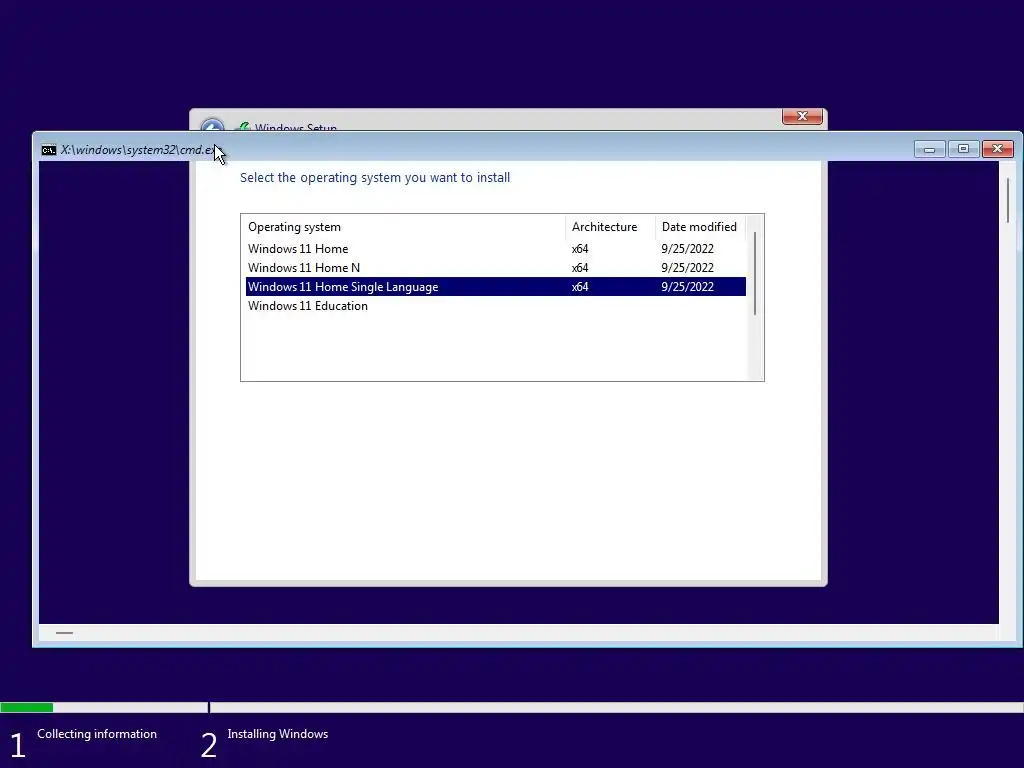Click the cmd.exe window title bar text
The image size is (1024, 768).
point(138,150)
